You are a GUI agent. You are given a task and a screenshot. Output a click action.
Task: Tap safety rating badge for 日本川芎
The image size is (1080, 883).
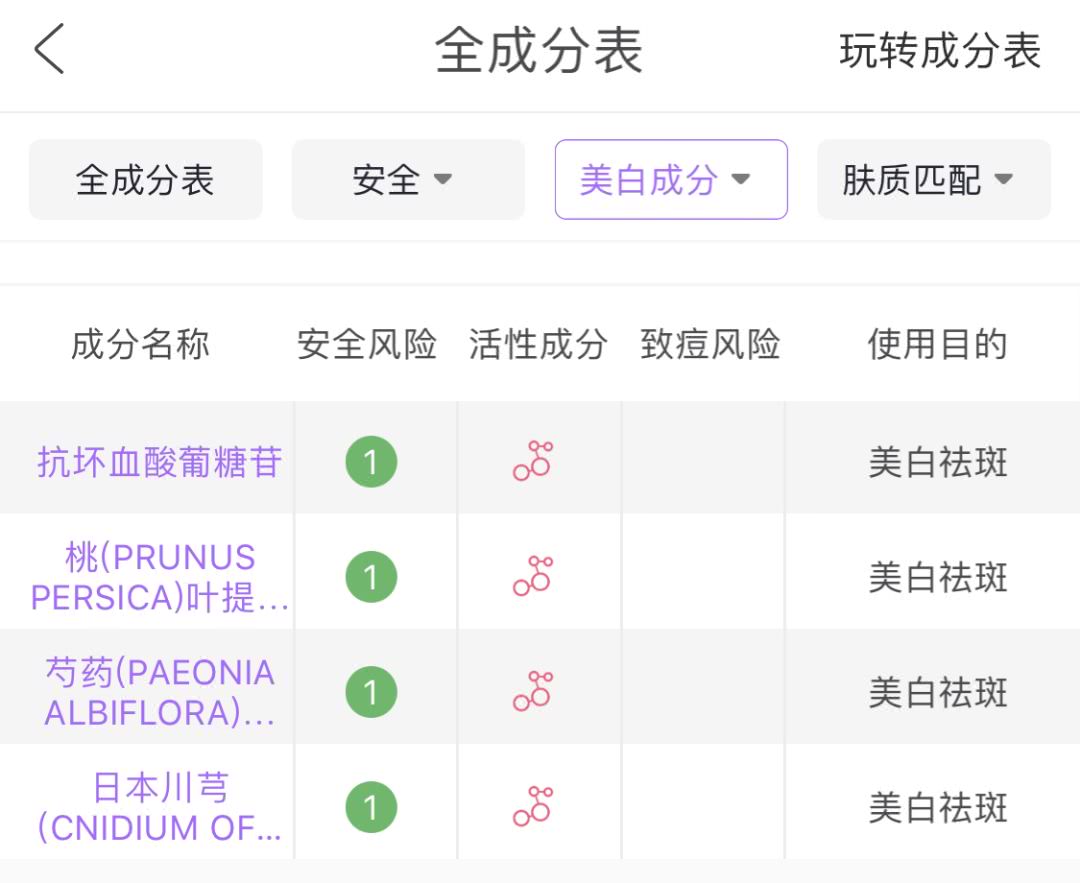371,807
